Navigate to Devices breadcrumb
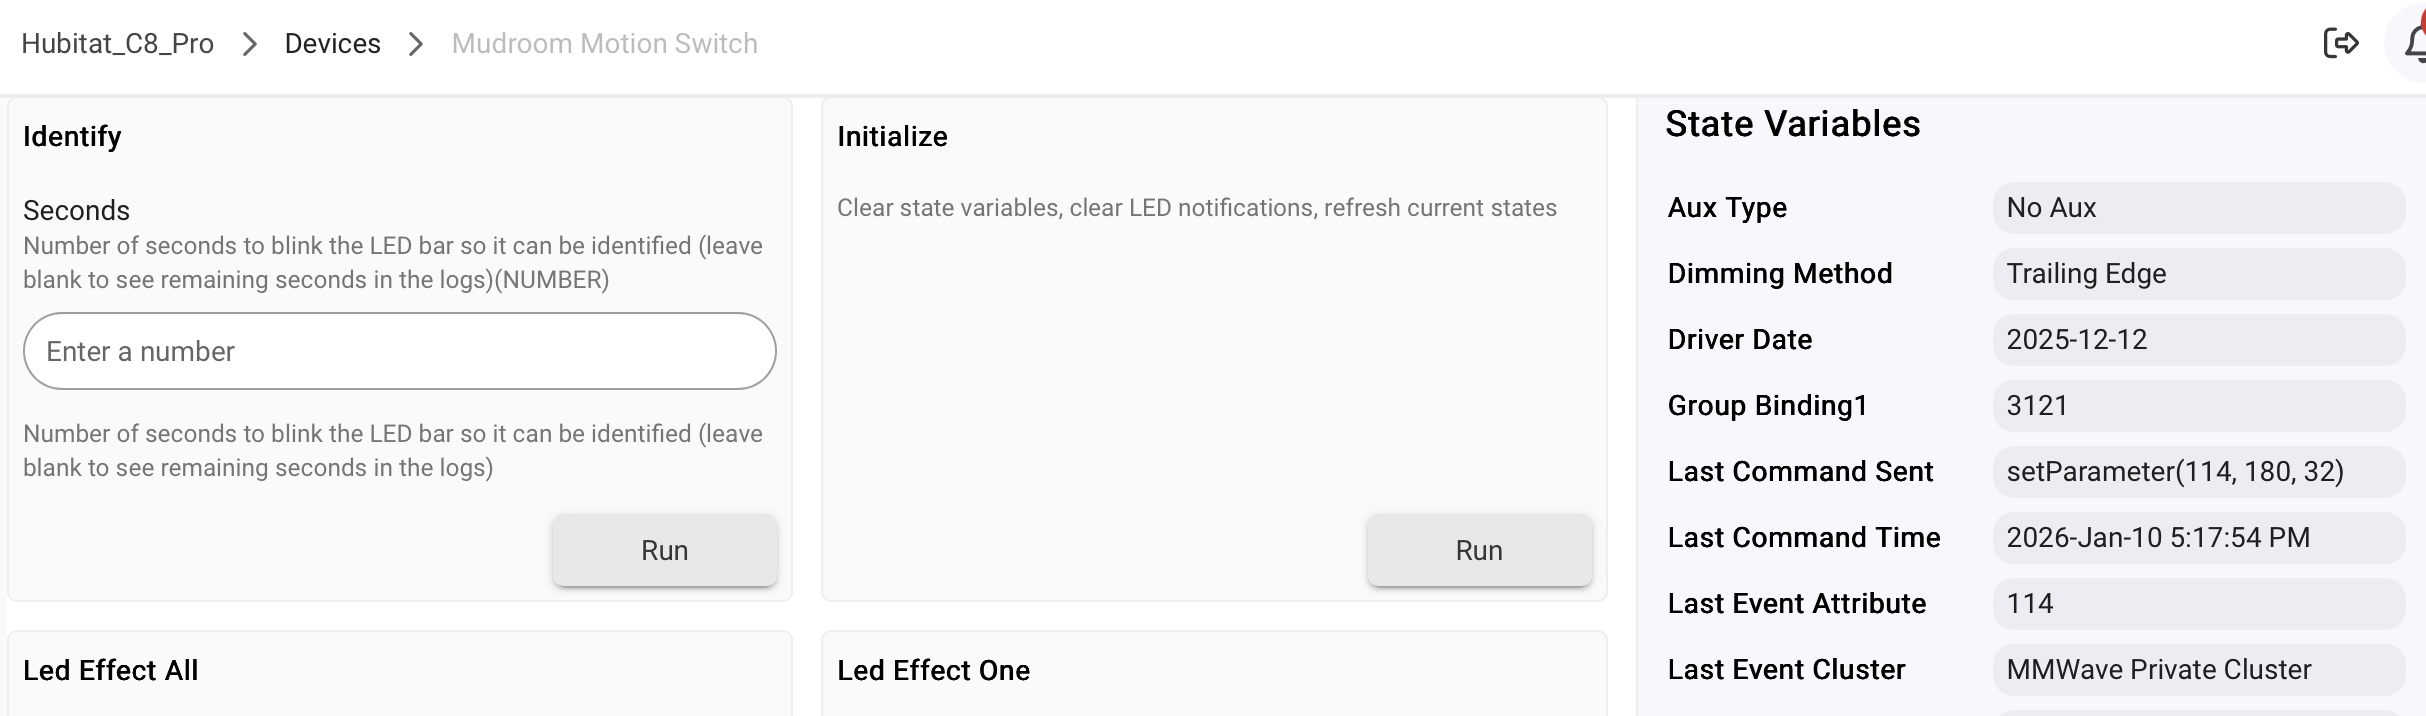The image size is (2426, 716). (332, 44)
